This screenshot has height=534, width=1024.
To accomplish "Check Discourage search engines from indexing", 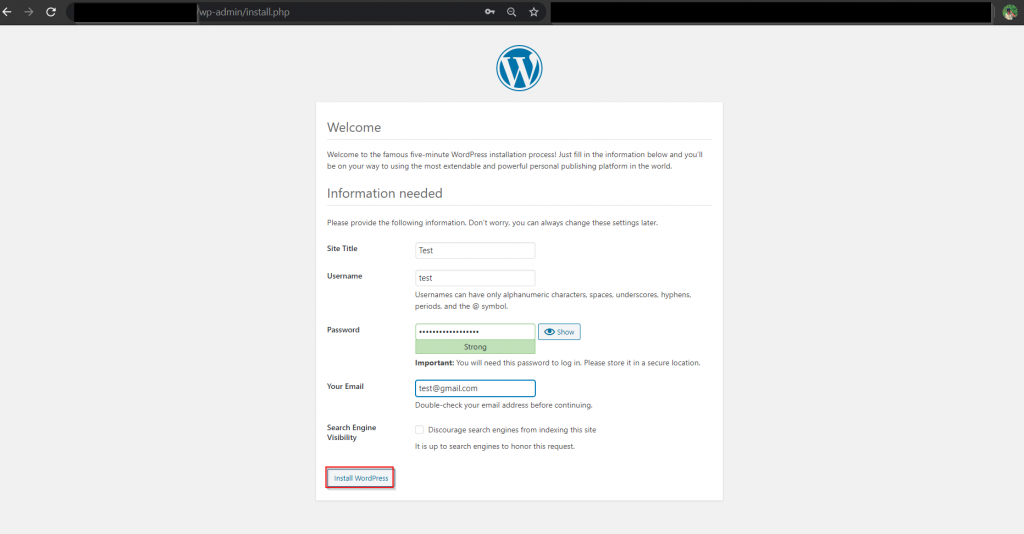I will 419,430.
